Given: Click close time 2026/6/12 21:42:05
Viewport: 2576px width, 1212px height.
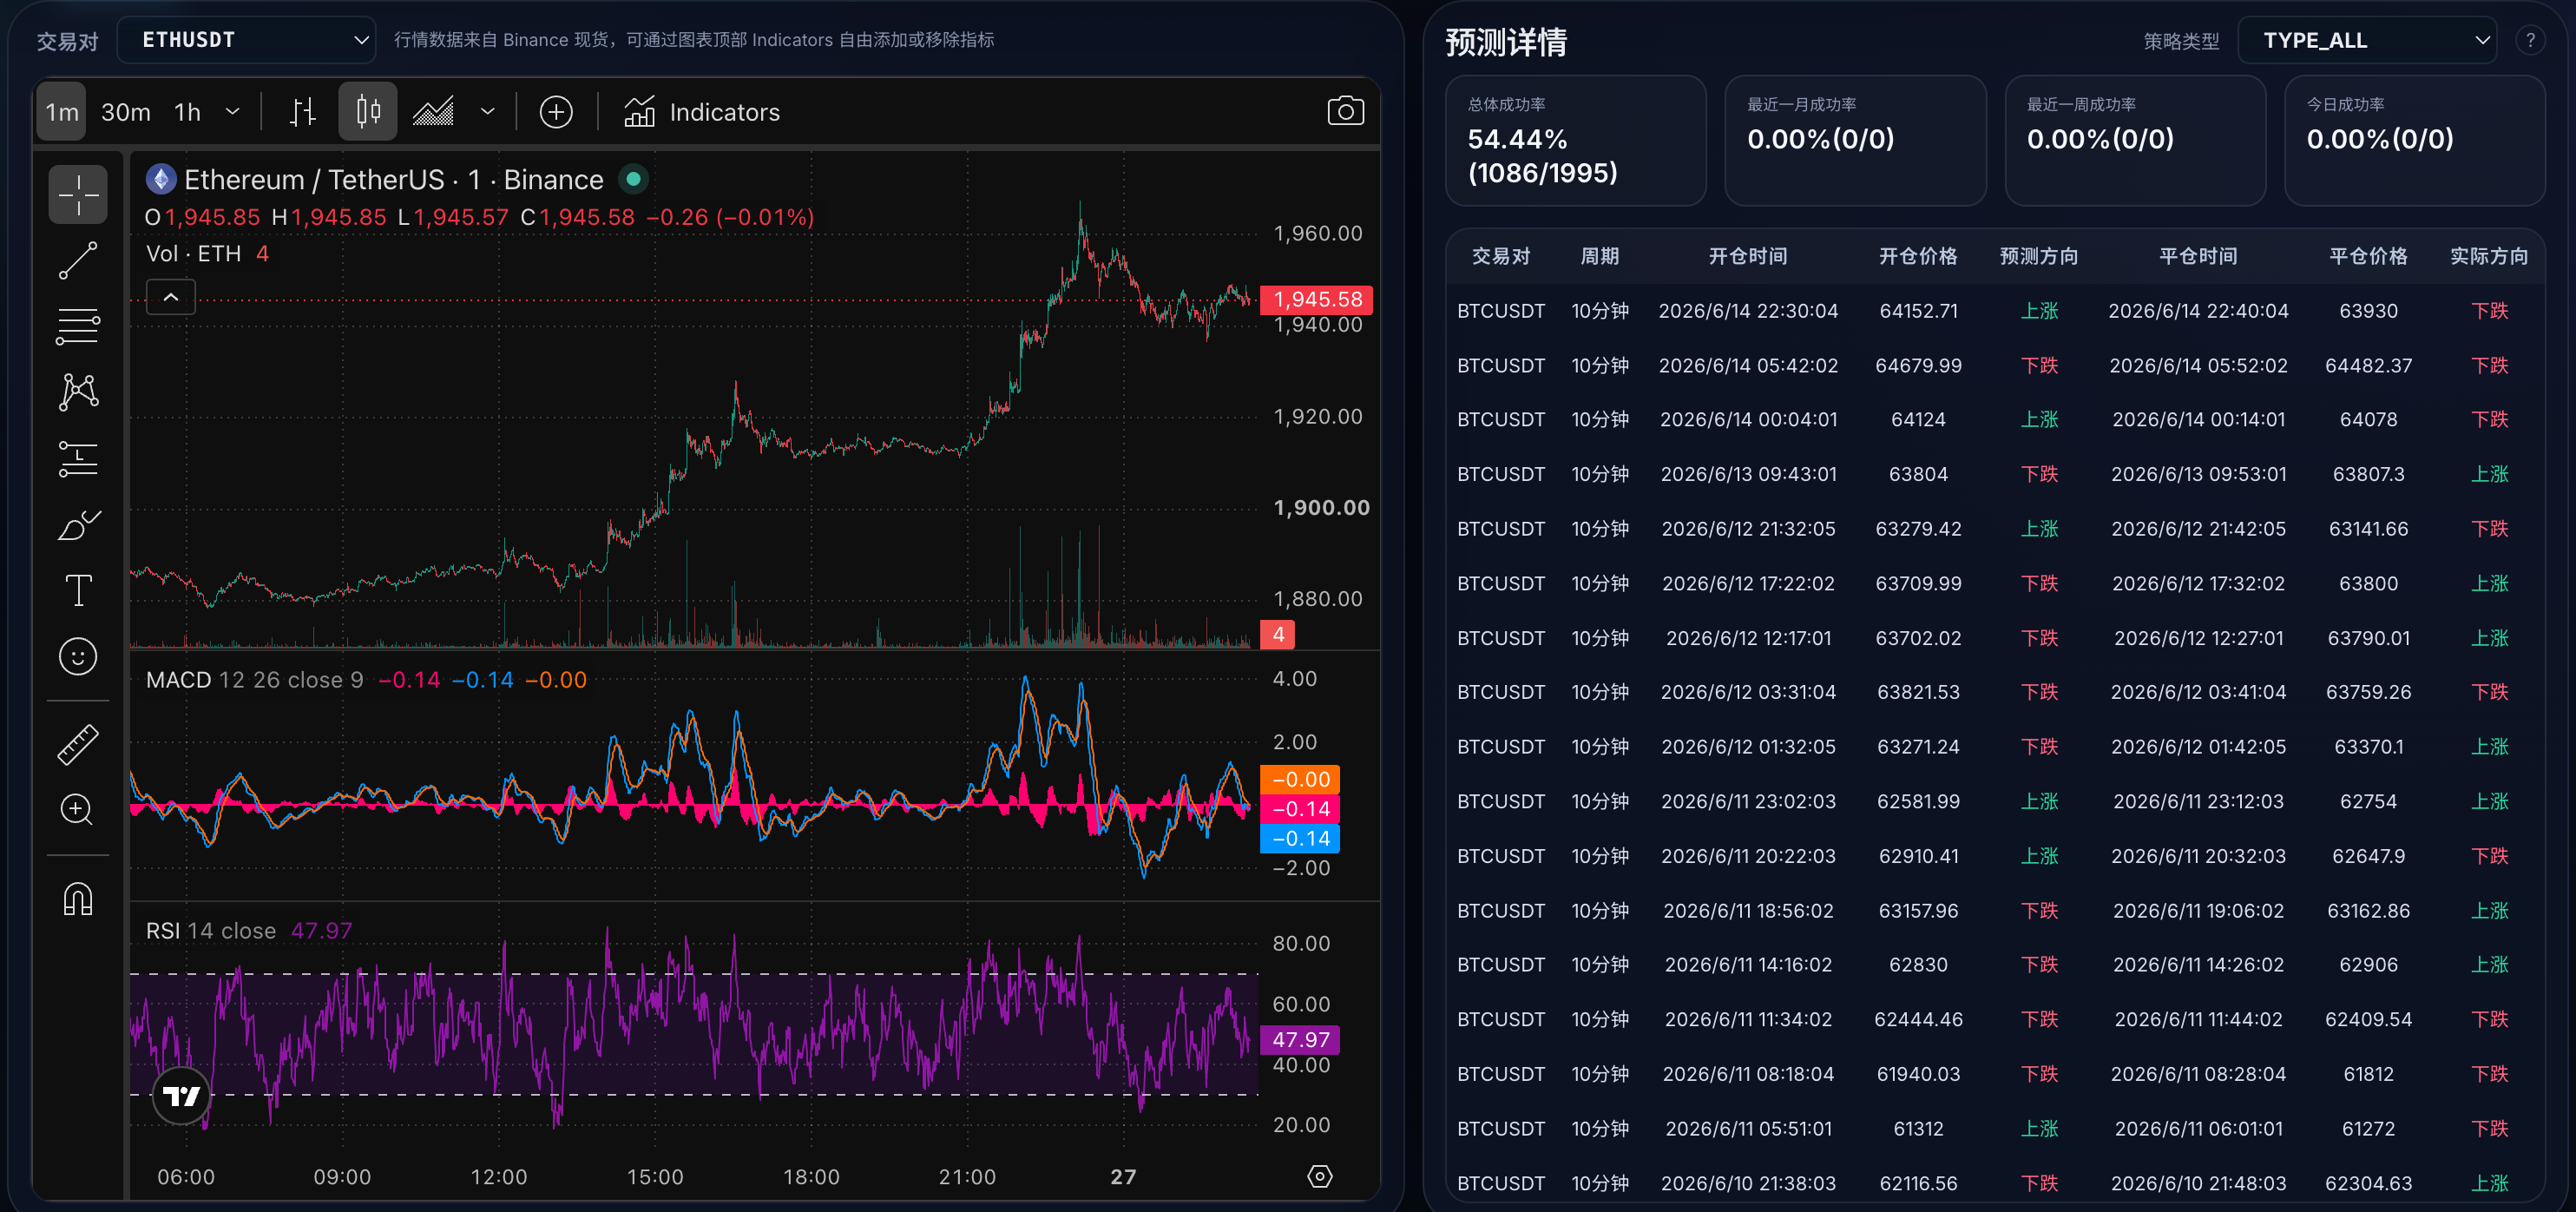Looking at the screenshot, I should tap(2198, 529).
